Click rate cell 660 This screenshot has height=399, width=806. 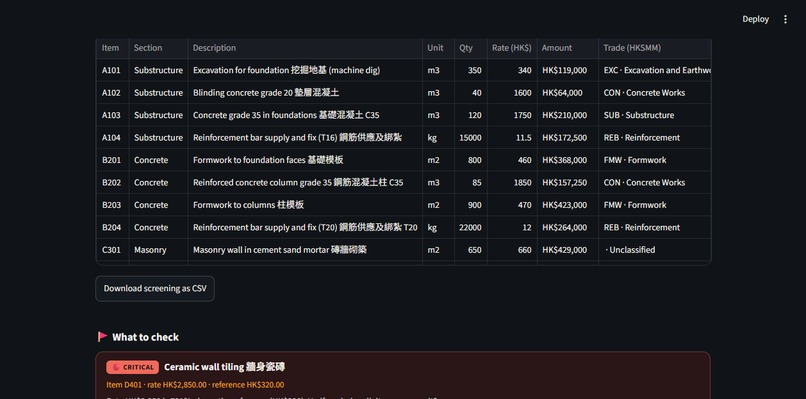512,250
